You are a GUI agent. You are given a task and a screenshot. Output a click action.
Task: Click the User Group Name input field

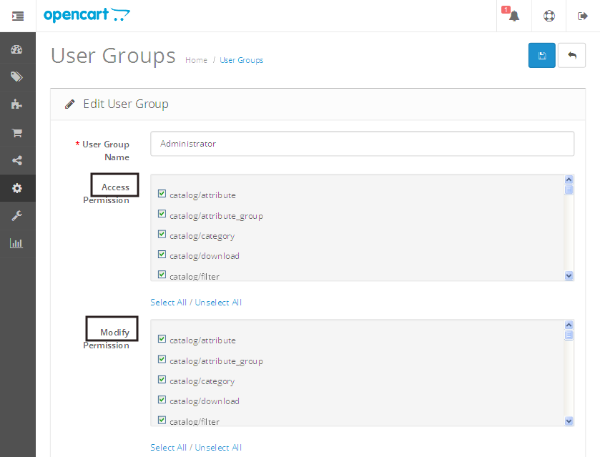[362, 144]
